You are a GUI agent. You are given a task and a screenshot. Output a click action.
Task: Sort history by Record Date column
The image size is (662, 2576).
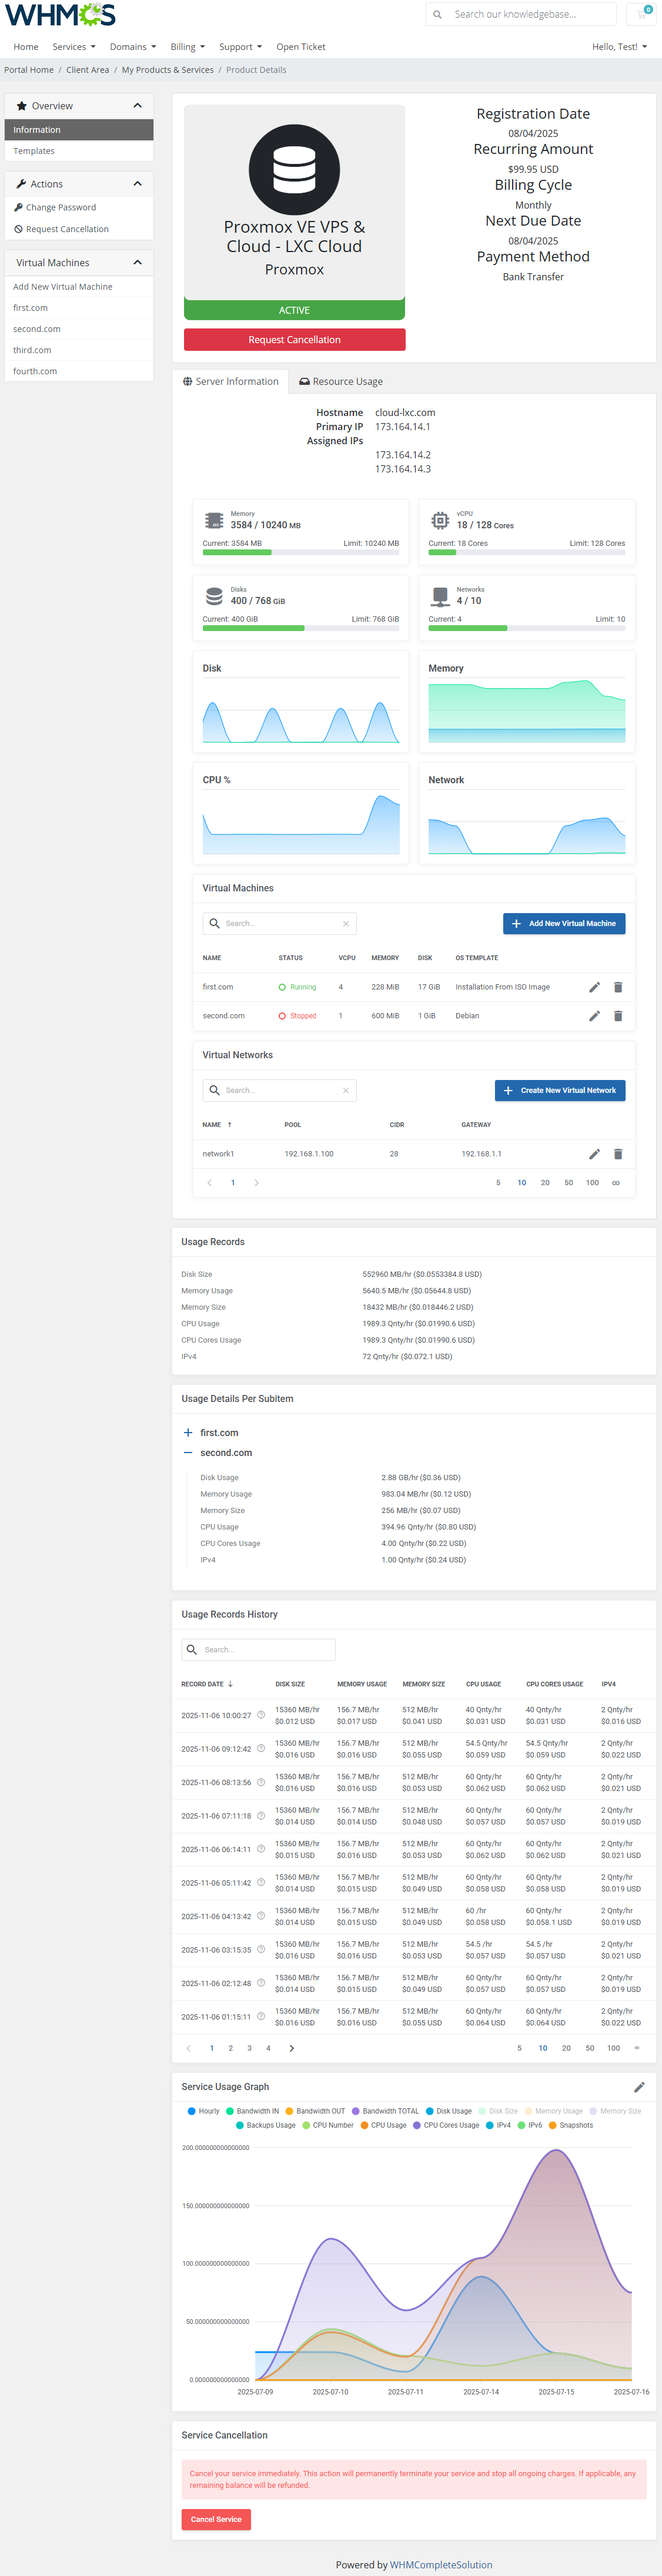[206, 1684]
